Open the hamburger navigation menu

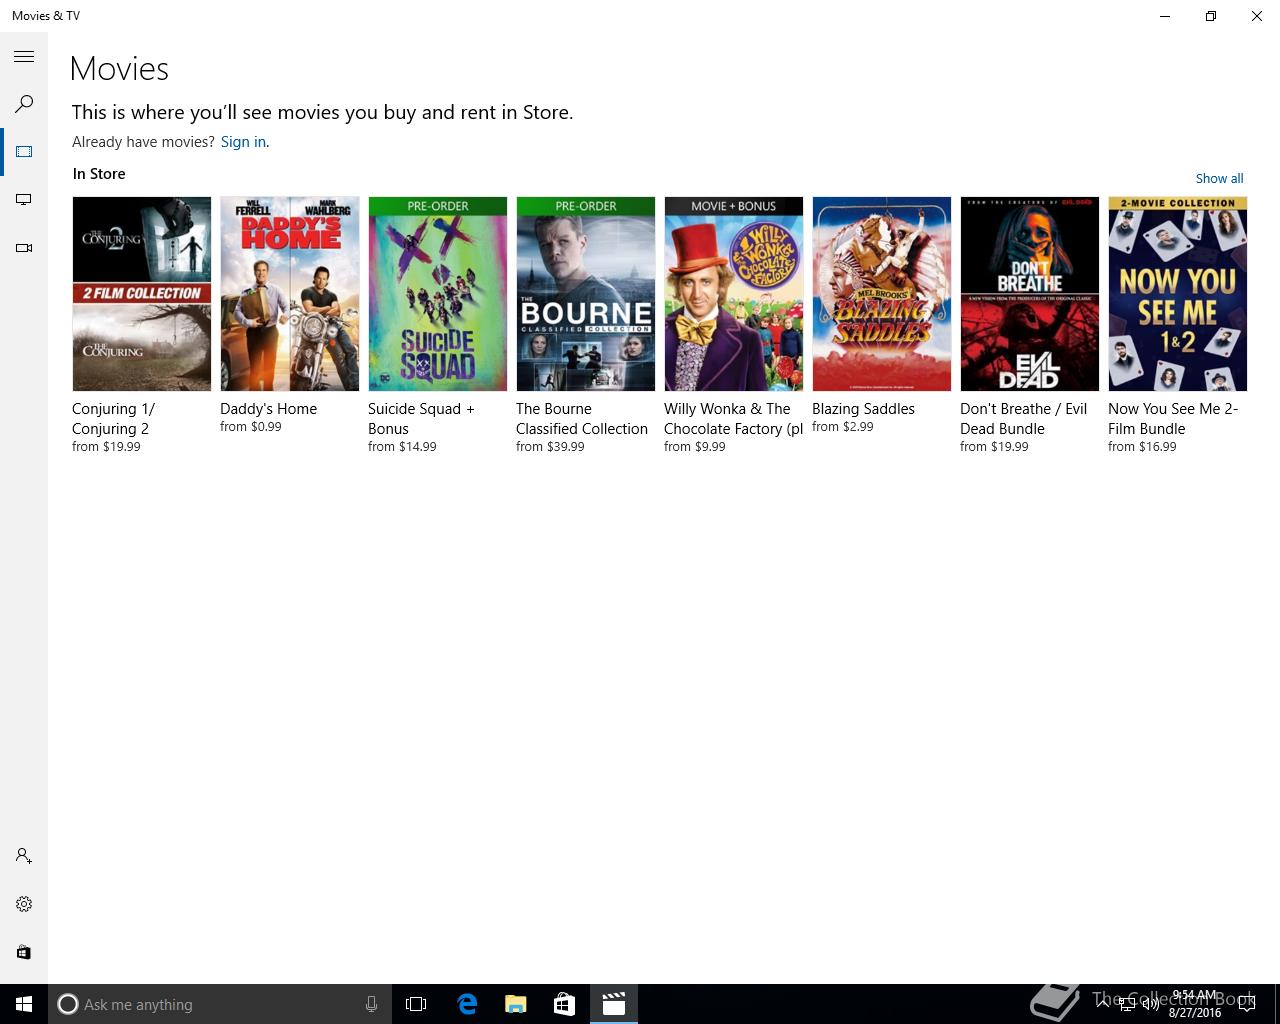click(24, 57)
